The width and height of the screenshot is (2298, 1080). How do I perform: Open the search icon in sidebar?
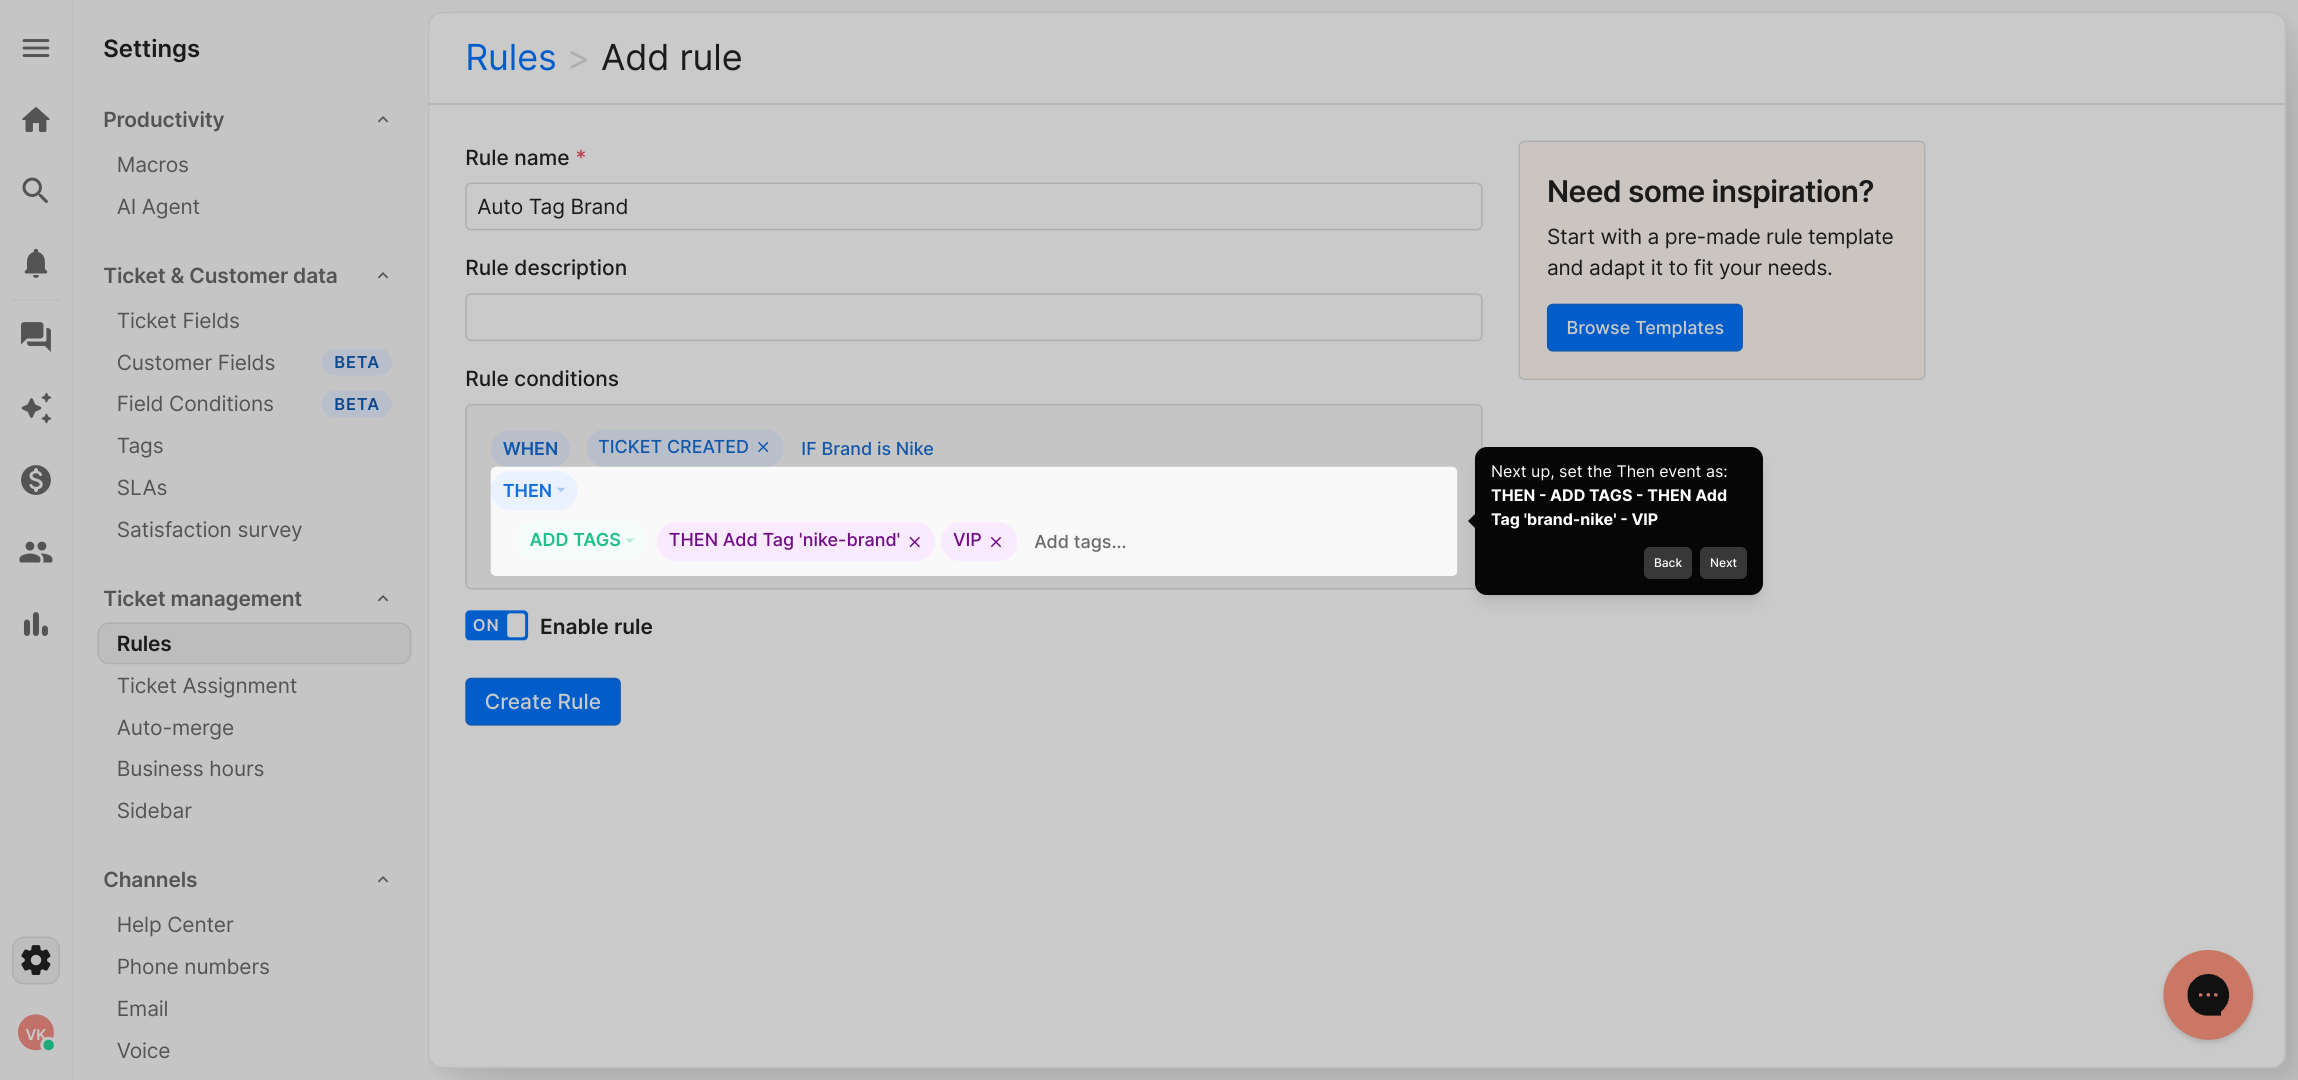click(x=36, y=190)
